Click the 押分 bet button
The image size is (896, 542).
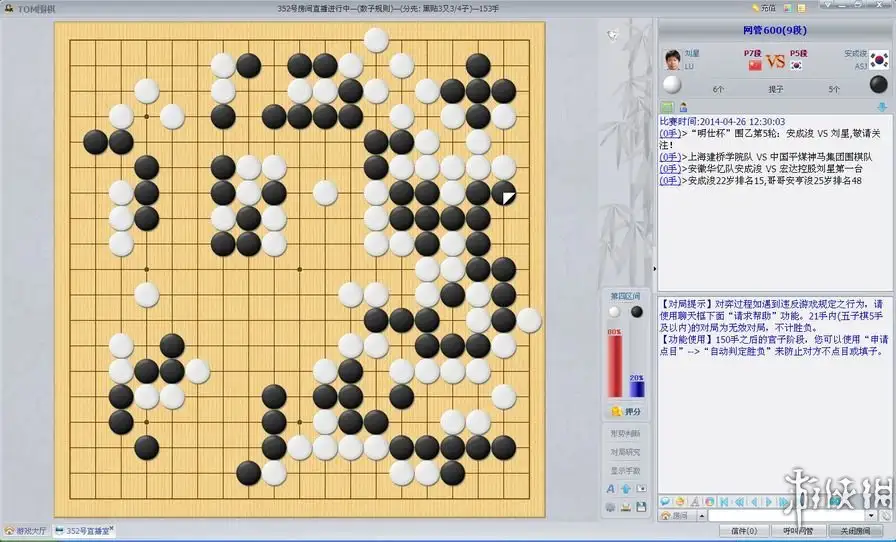(626, 411)
